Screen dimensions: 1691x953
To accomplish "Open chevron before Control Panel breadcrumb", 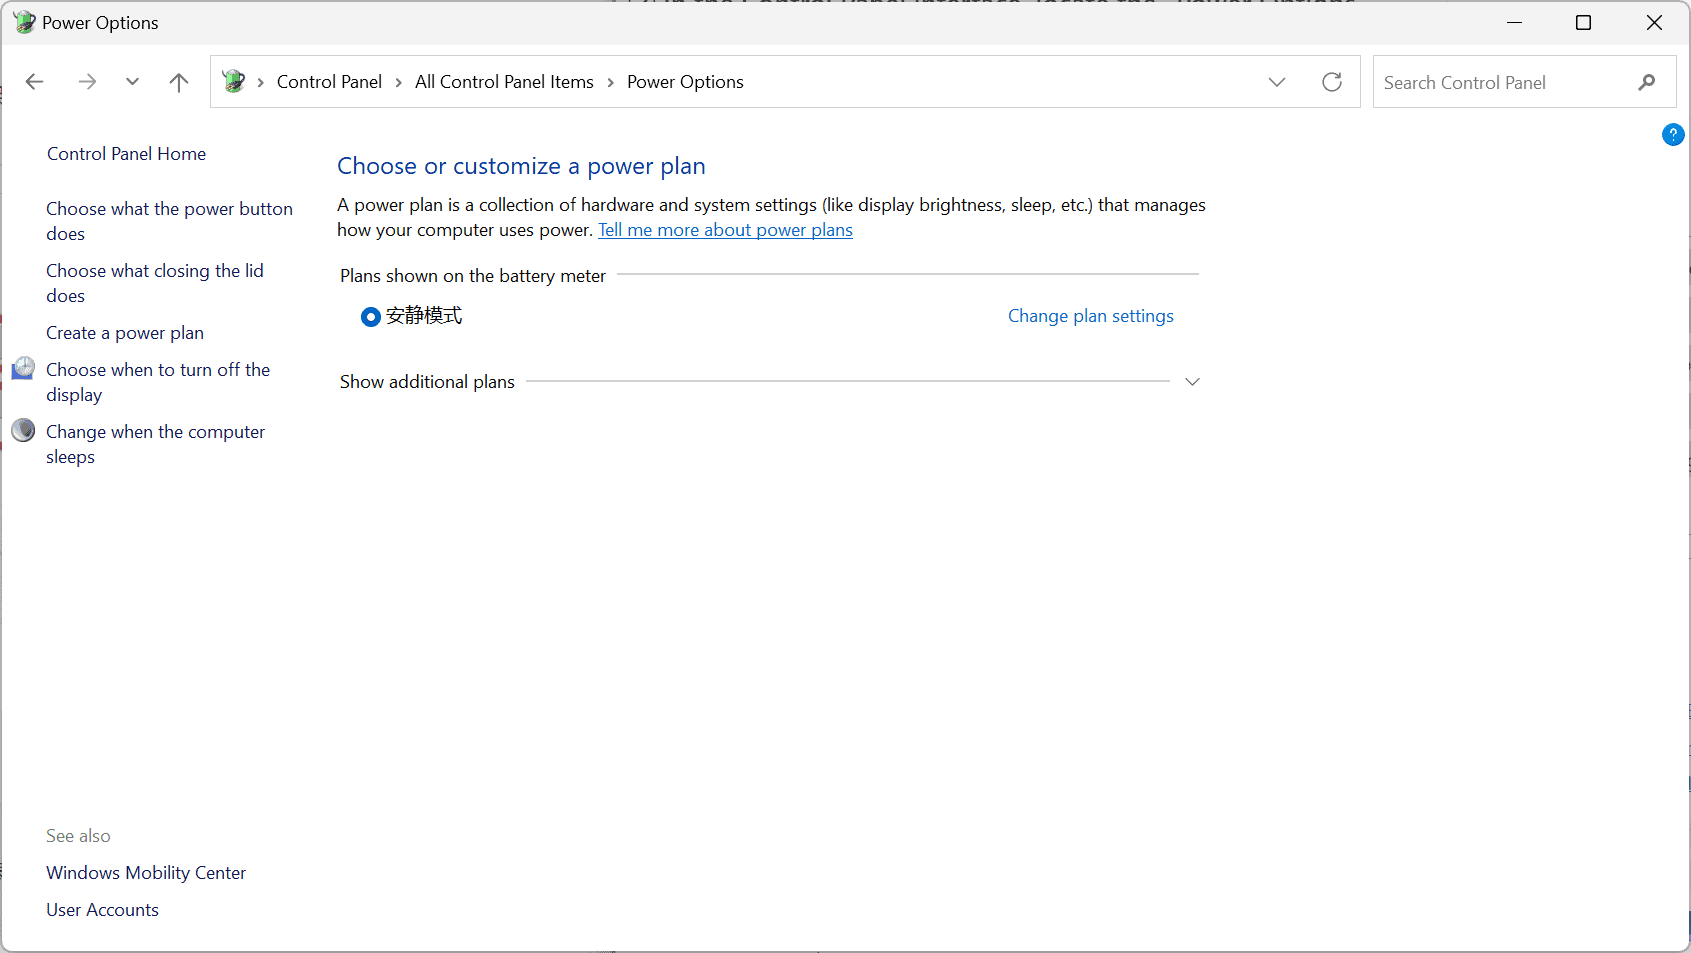I will coord(260,82).
